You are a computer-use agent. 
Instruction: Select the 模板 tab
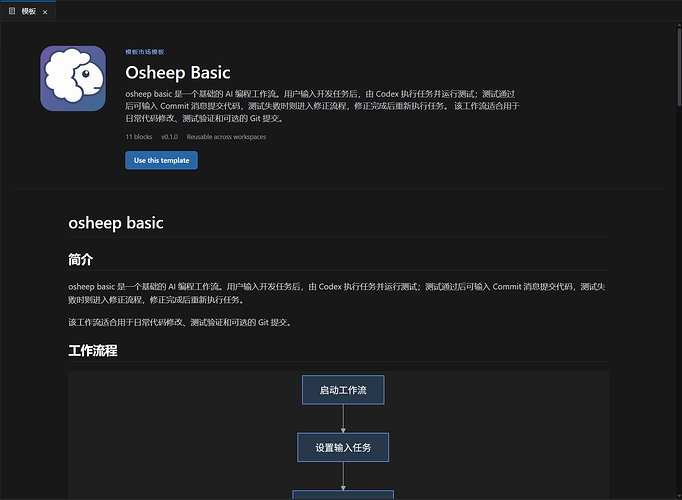pyautogui.click(x=28, y=11)
